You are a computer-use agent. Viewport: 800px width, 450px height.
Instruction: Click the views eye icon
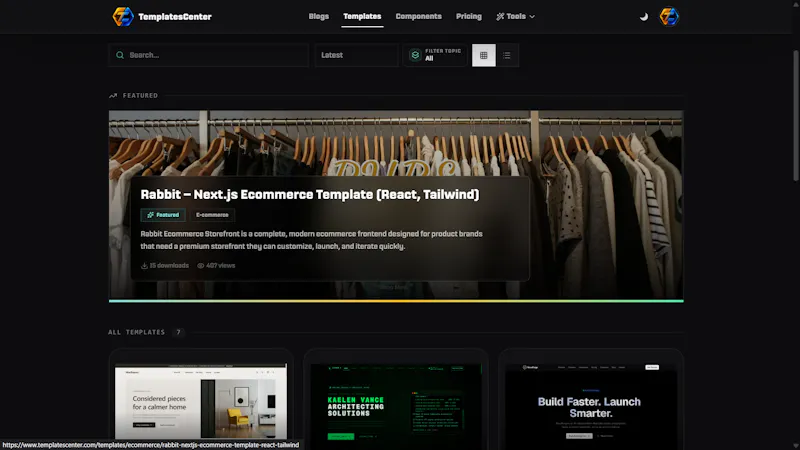click(201, 265)
